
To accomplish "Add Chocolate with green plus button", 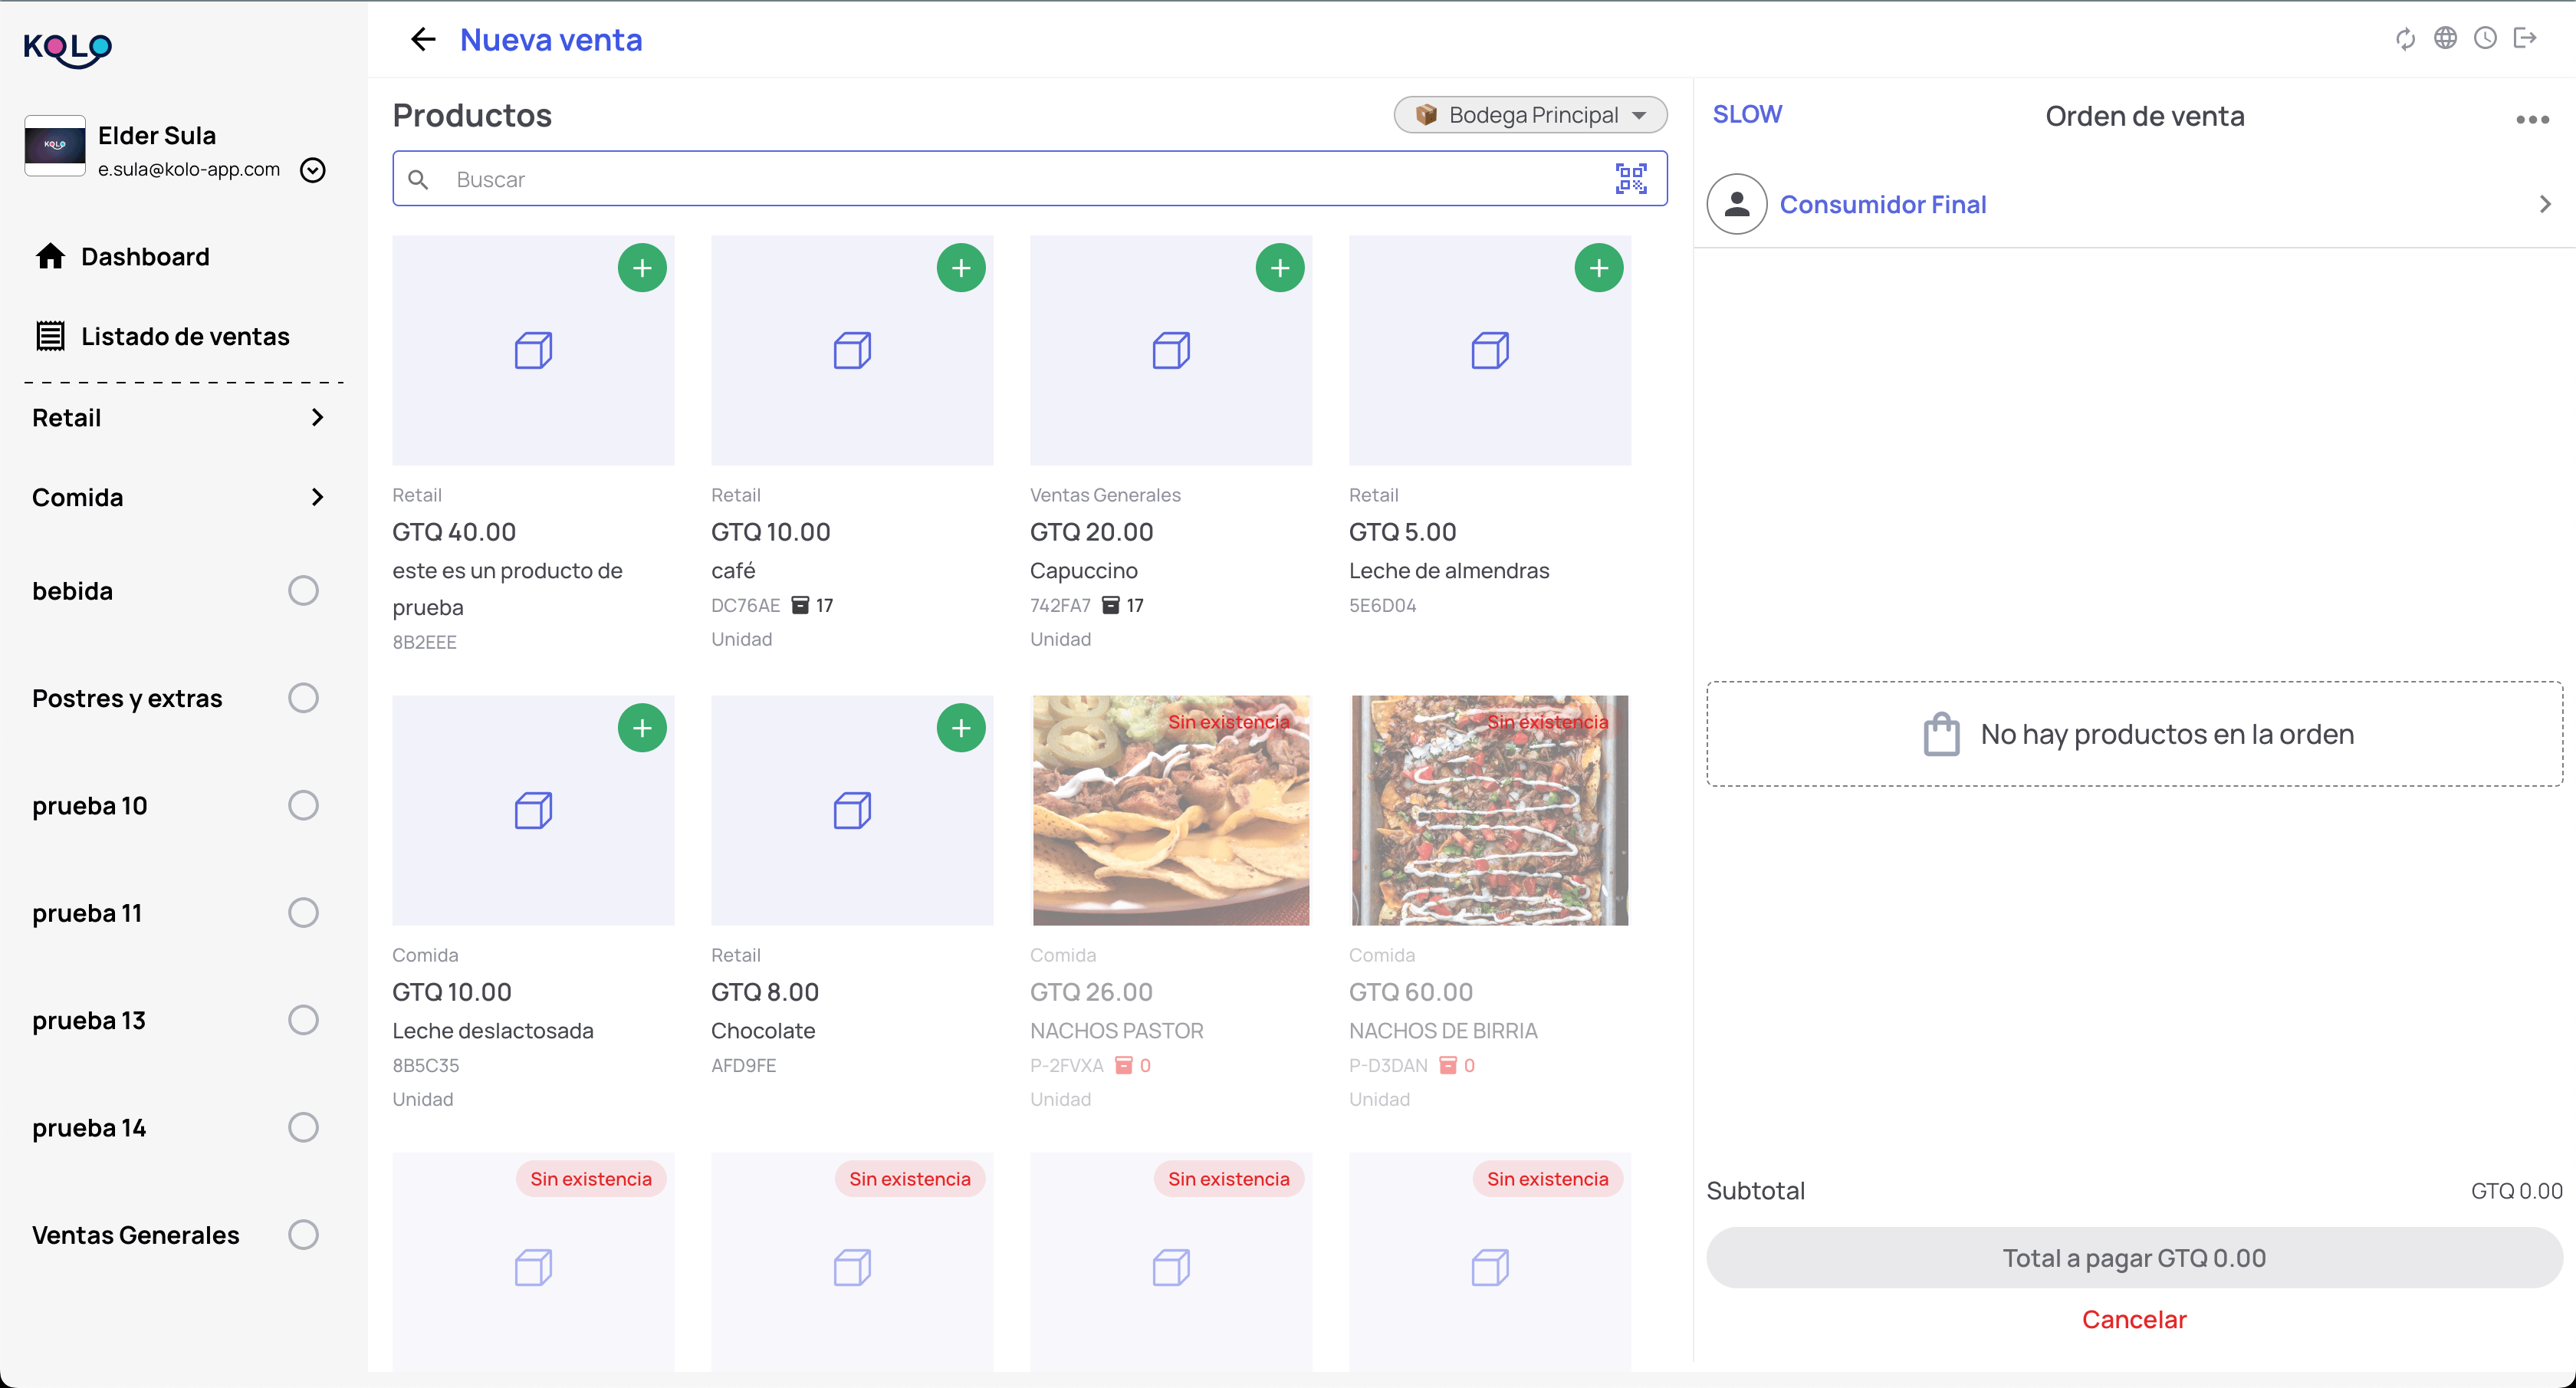I will (x=961, y=728).
